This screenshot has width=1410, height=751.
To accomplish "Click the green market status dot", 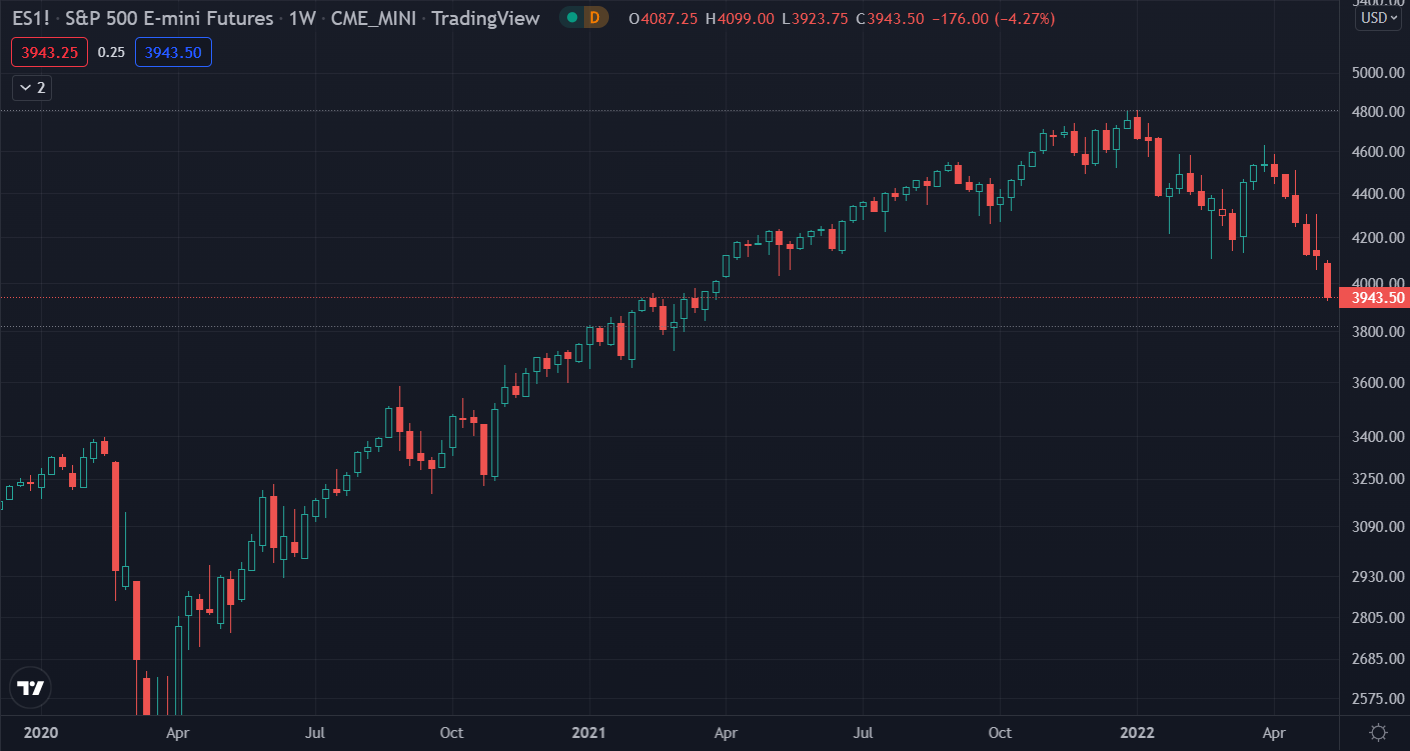I will point(571,18).
